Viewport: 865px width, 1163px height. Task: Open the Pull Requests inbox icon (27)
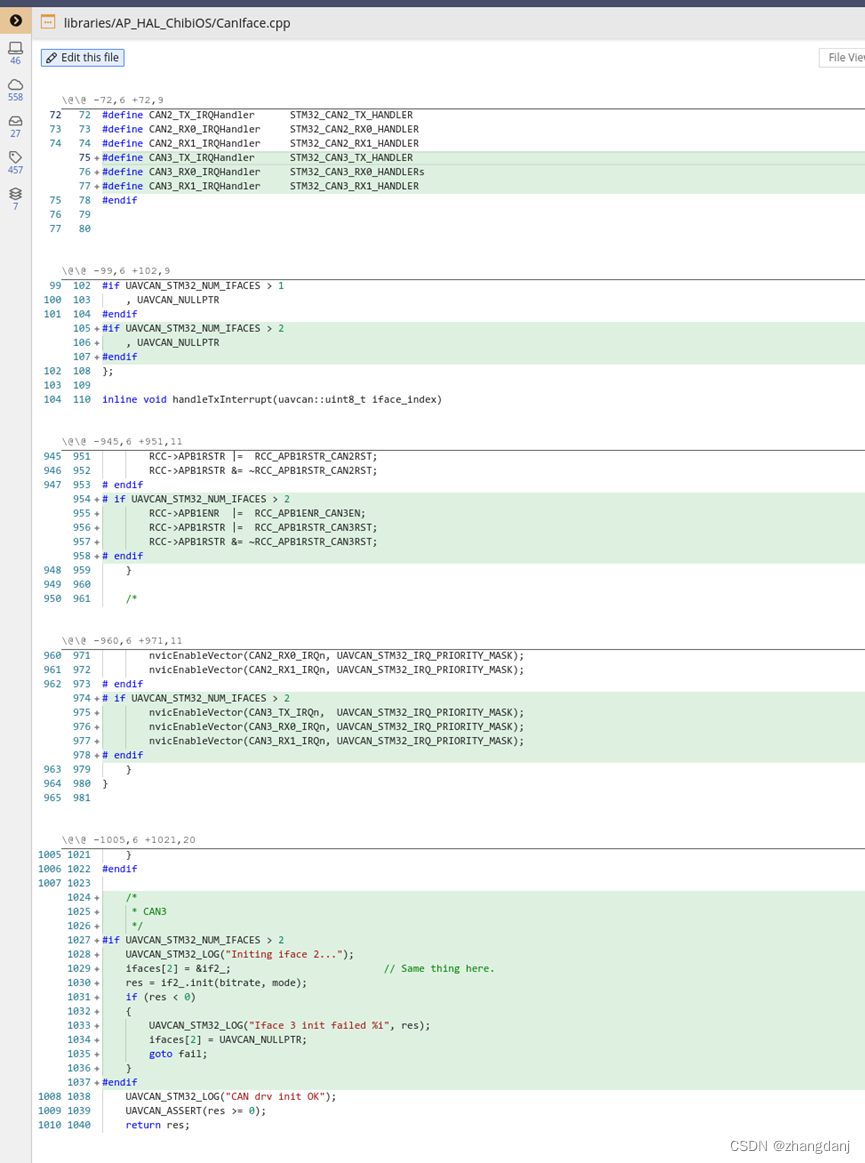pos(16,126)
